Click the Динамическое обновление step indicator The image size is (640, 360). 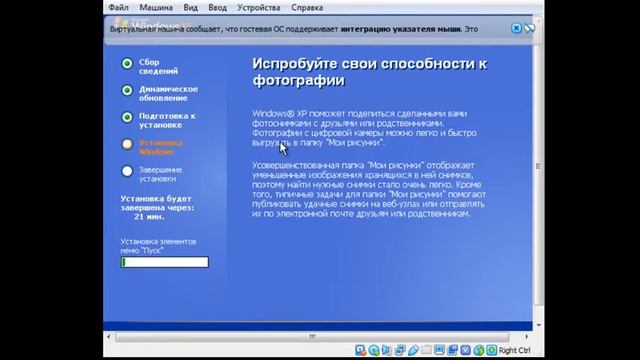tap(127, 90)
